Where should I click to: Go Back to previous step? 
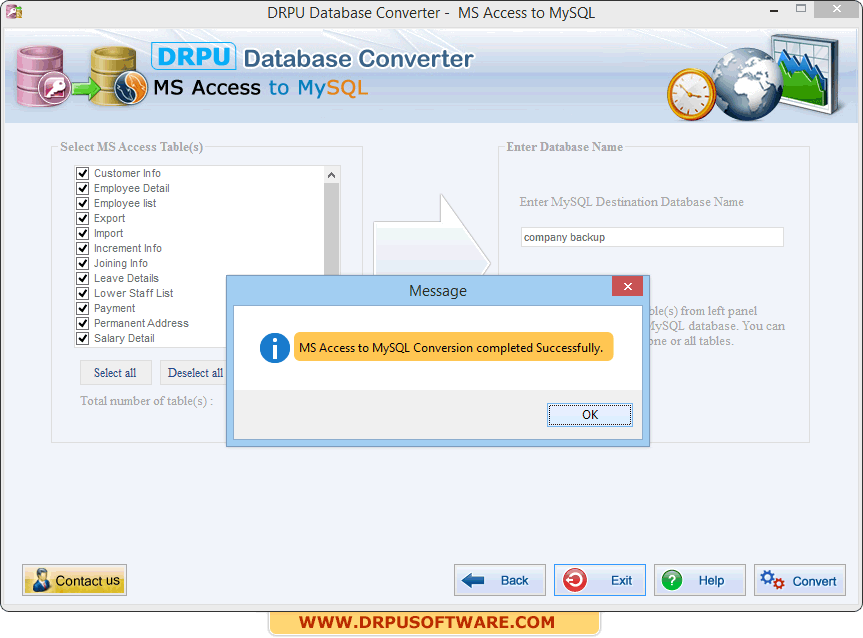[500, 580]
